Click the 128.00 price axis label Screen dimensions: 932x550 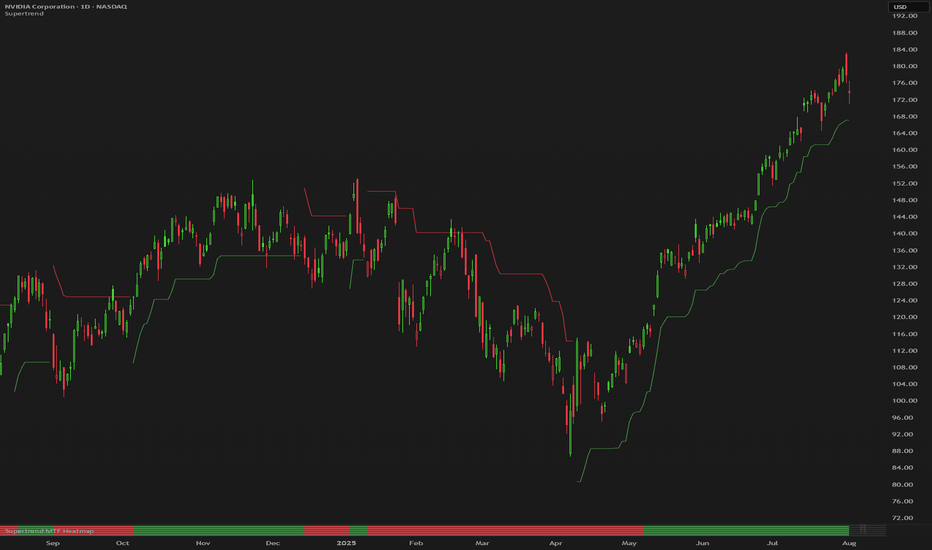click(904, 284)
